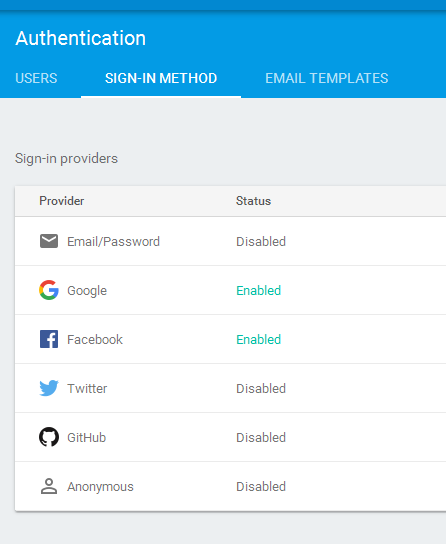Screen dimensions: 446x544
Task: Open the Email/Password provider row
Action: (230, 241)
